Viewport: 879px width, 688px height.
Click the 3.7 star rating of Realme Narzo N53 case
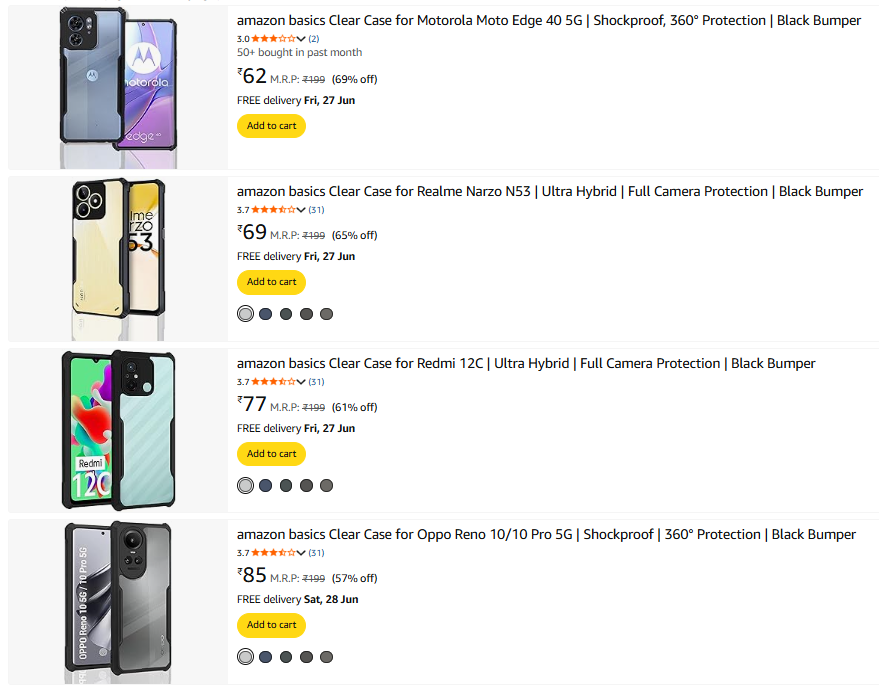[x=273, y=210]
